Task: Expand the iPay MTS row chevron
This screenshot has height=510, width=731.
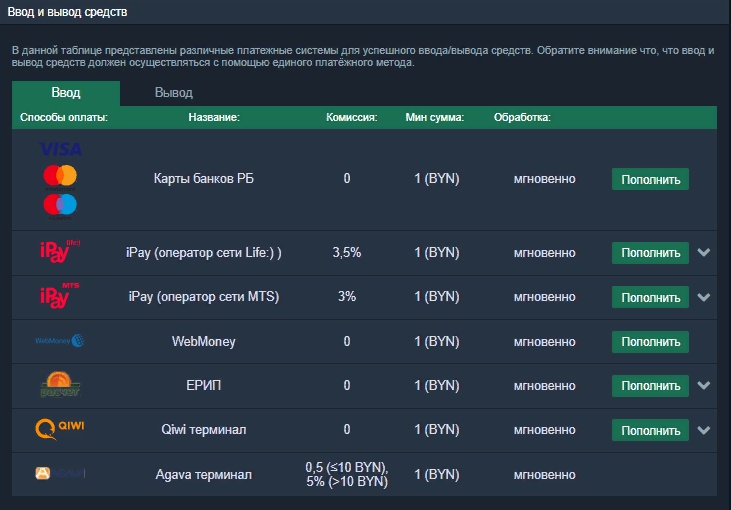Action: coord(703,296)
